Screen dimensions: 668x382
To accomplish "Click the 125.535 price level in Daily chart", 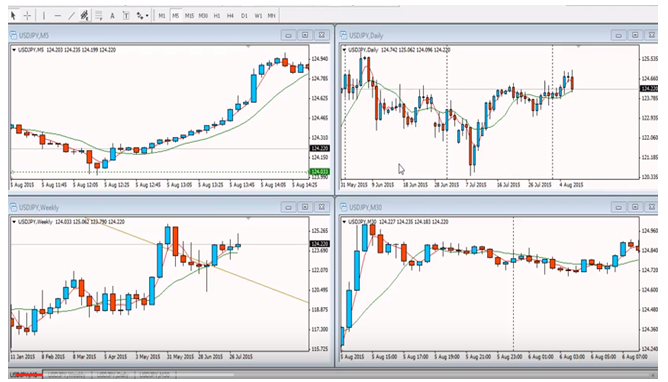I will click(650, 59).
